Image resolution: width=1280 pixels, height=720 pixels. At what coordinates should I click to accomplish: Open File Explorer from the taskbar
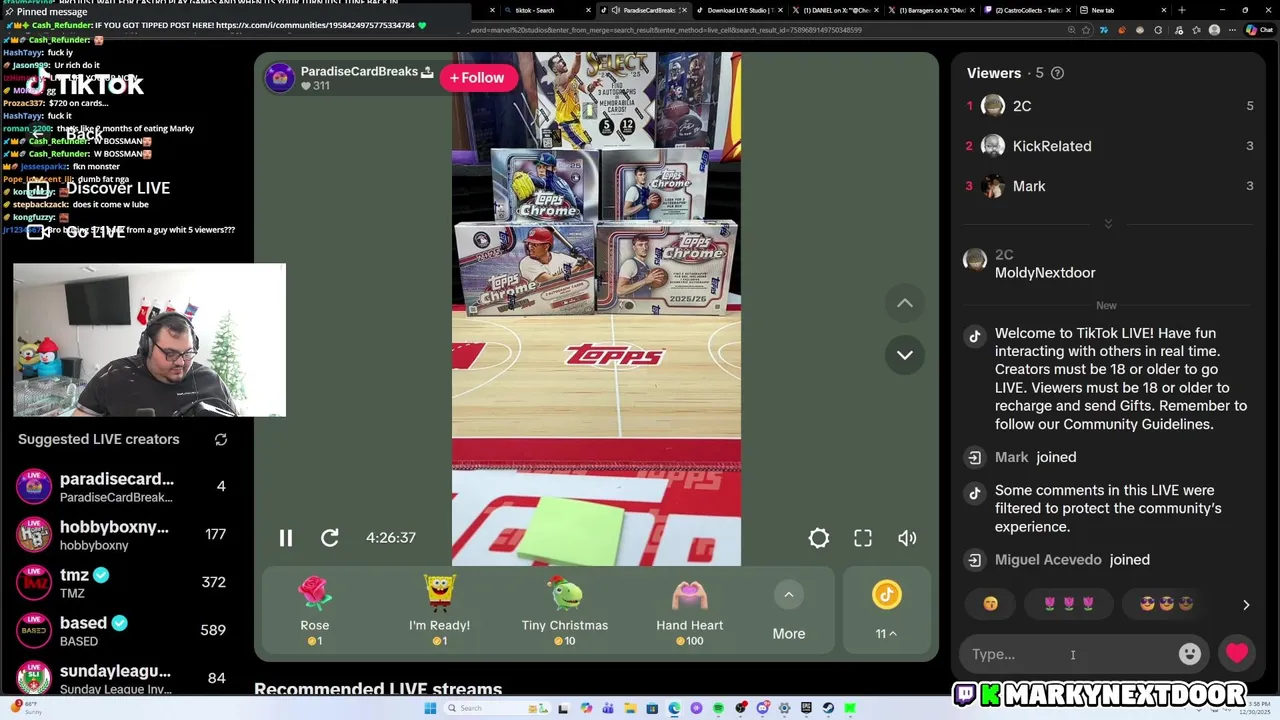(x=630, y=709)
